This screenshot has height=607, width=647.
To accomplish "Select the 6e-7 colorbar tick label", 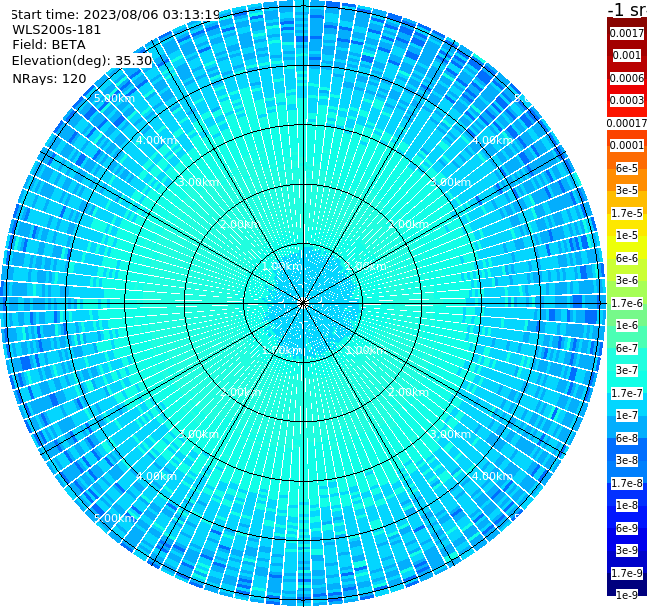I will click(627, 348).
